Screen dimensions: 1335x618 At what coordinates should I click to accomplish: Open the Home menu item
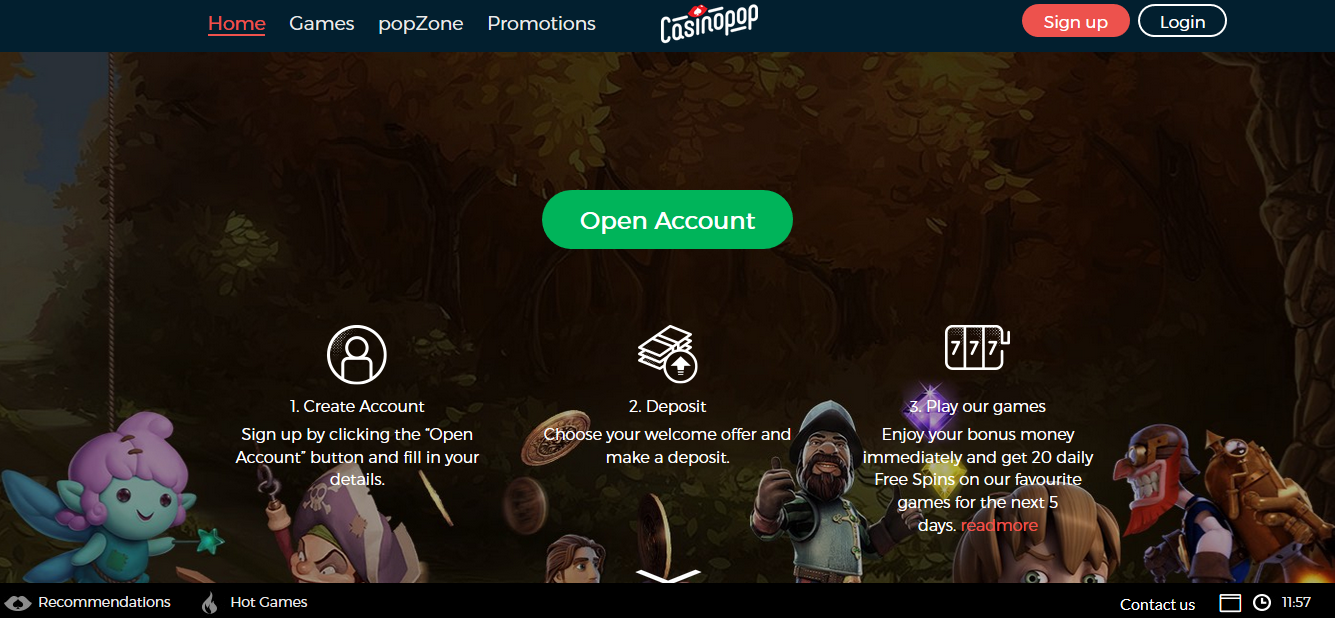(237, 23)
